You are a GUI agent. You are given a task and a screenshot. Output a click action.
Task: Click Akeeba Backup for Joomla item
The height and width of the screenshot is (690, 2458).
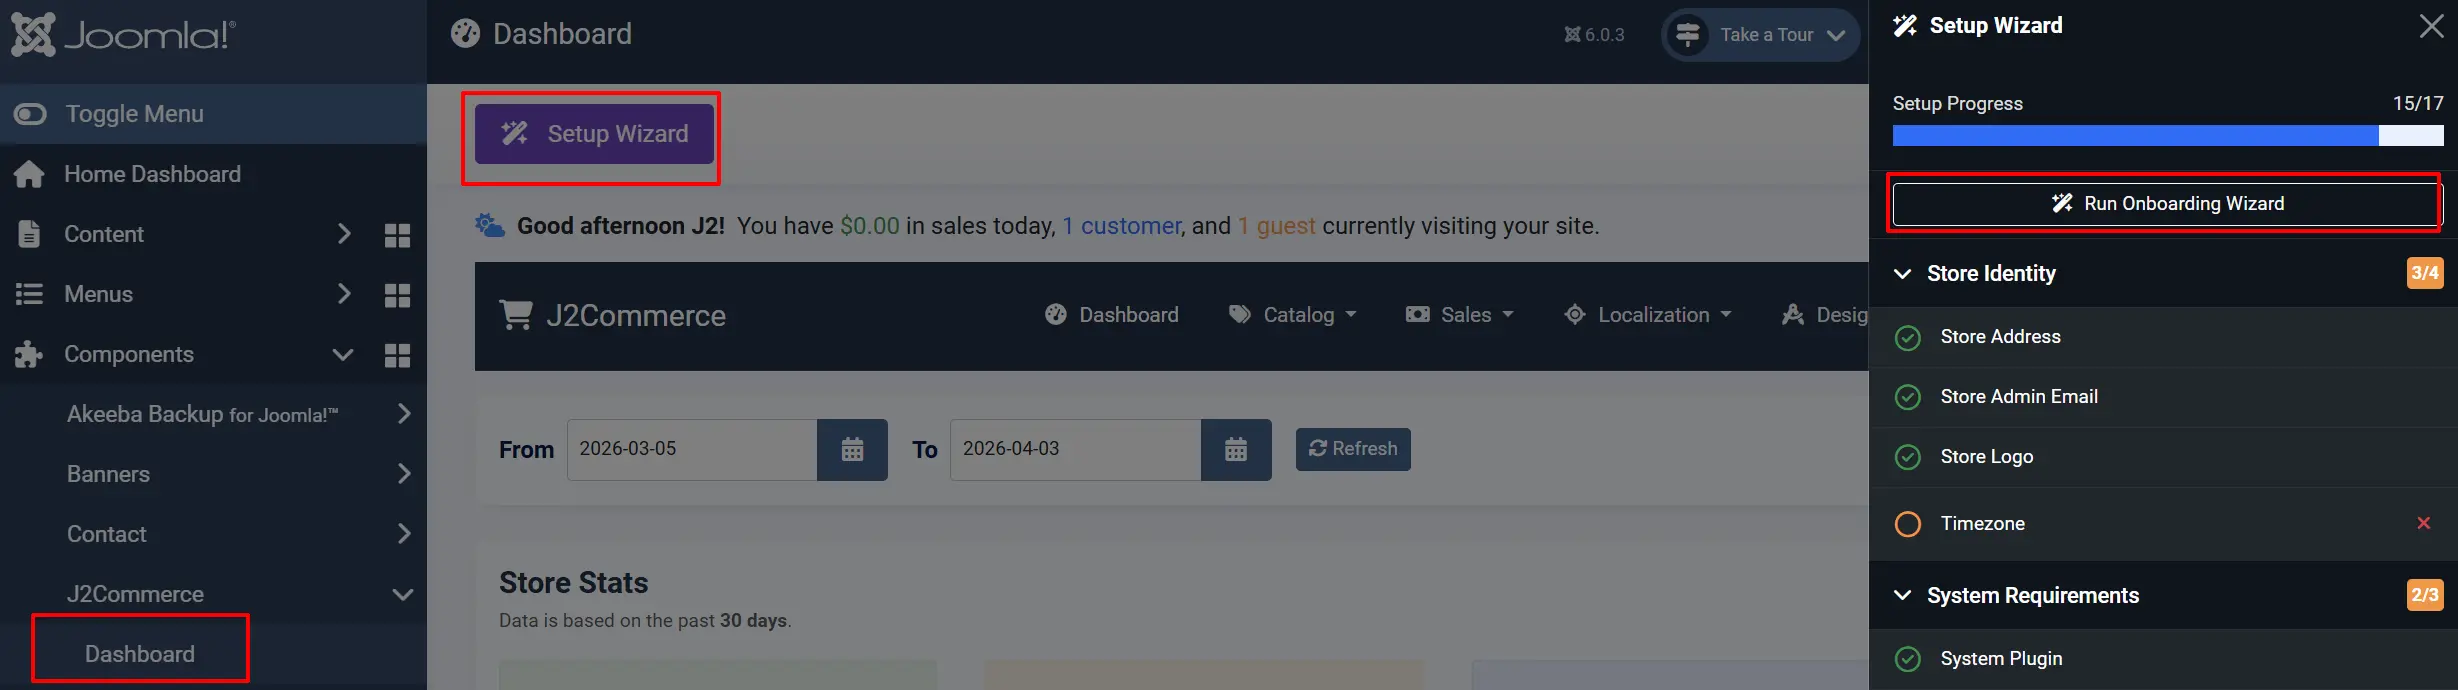click(x=203, y=414)
